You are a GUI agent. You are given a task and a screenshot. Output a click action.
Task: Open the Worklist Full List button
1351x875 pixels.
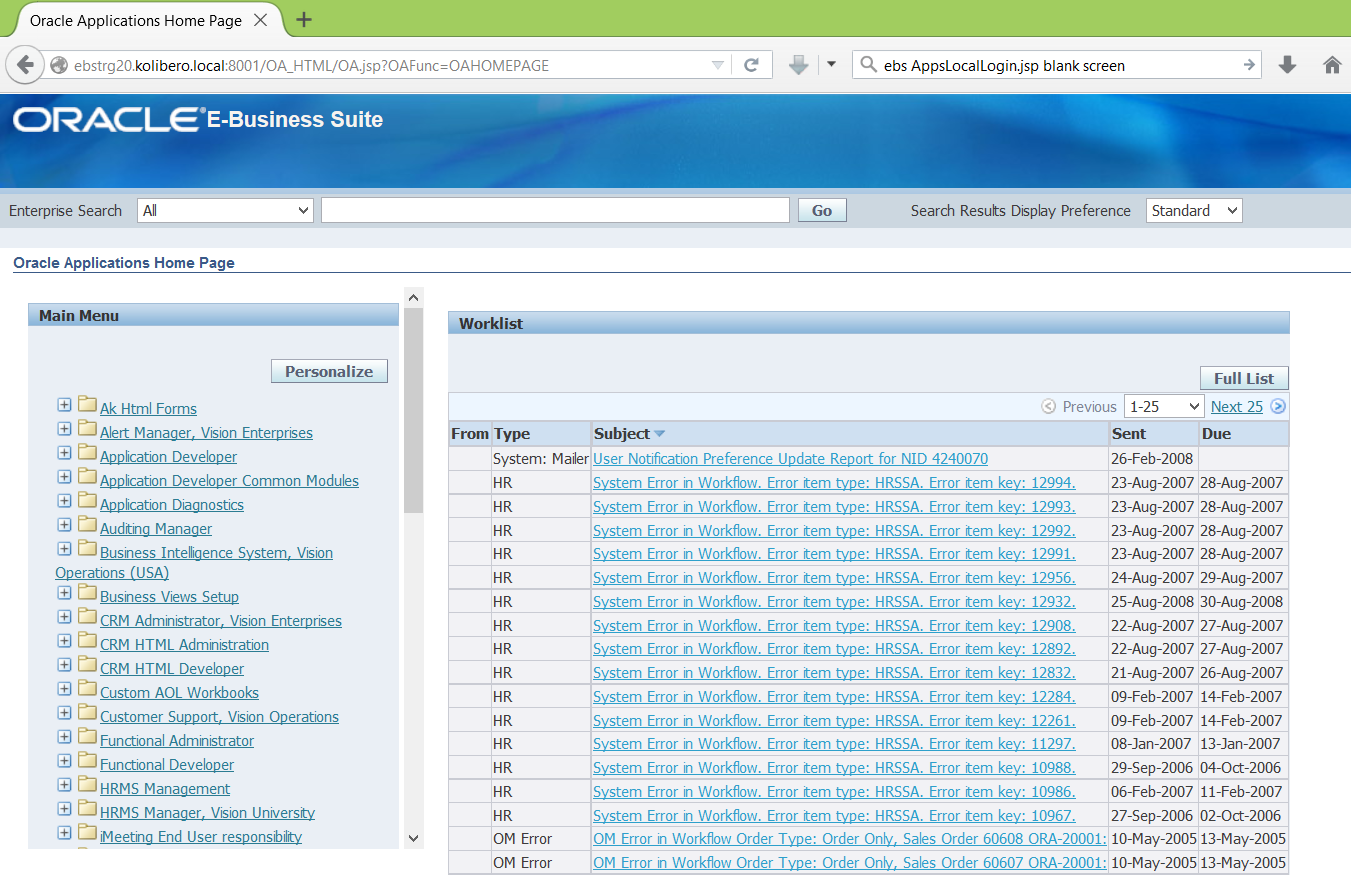[x=1244, y=378]
